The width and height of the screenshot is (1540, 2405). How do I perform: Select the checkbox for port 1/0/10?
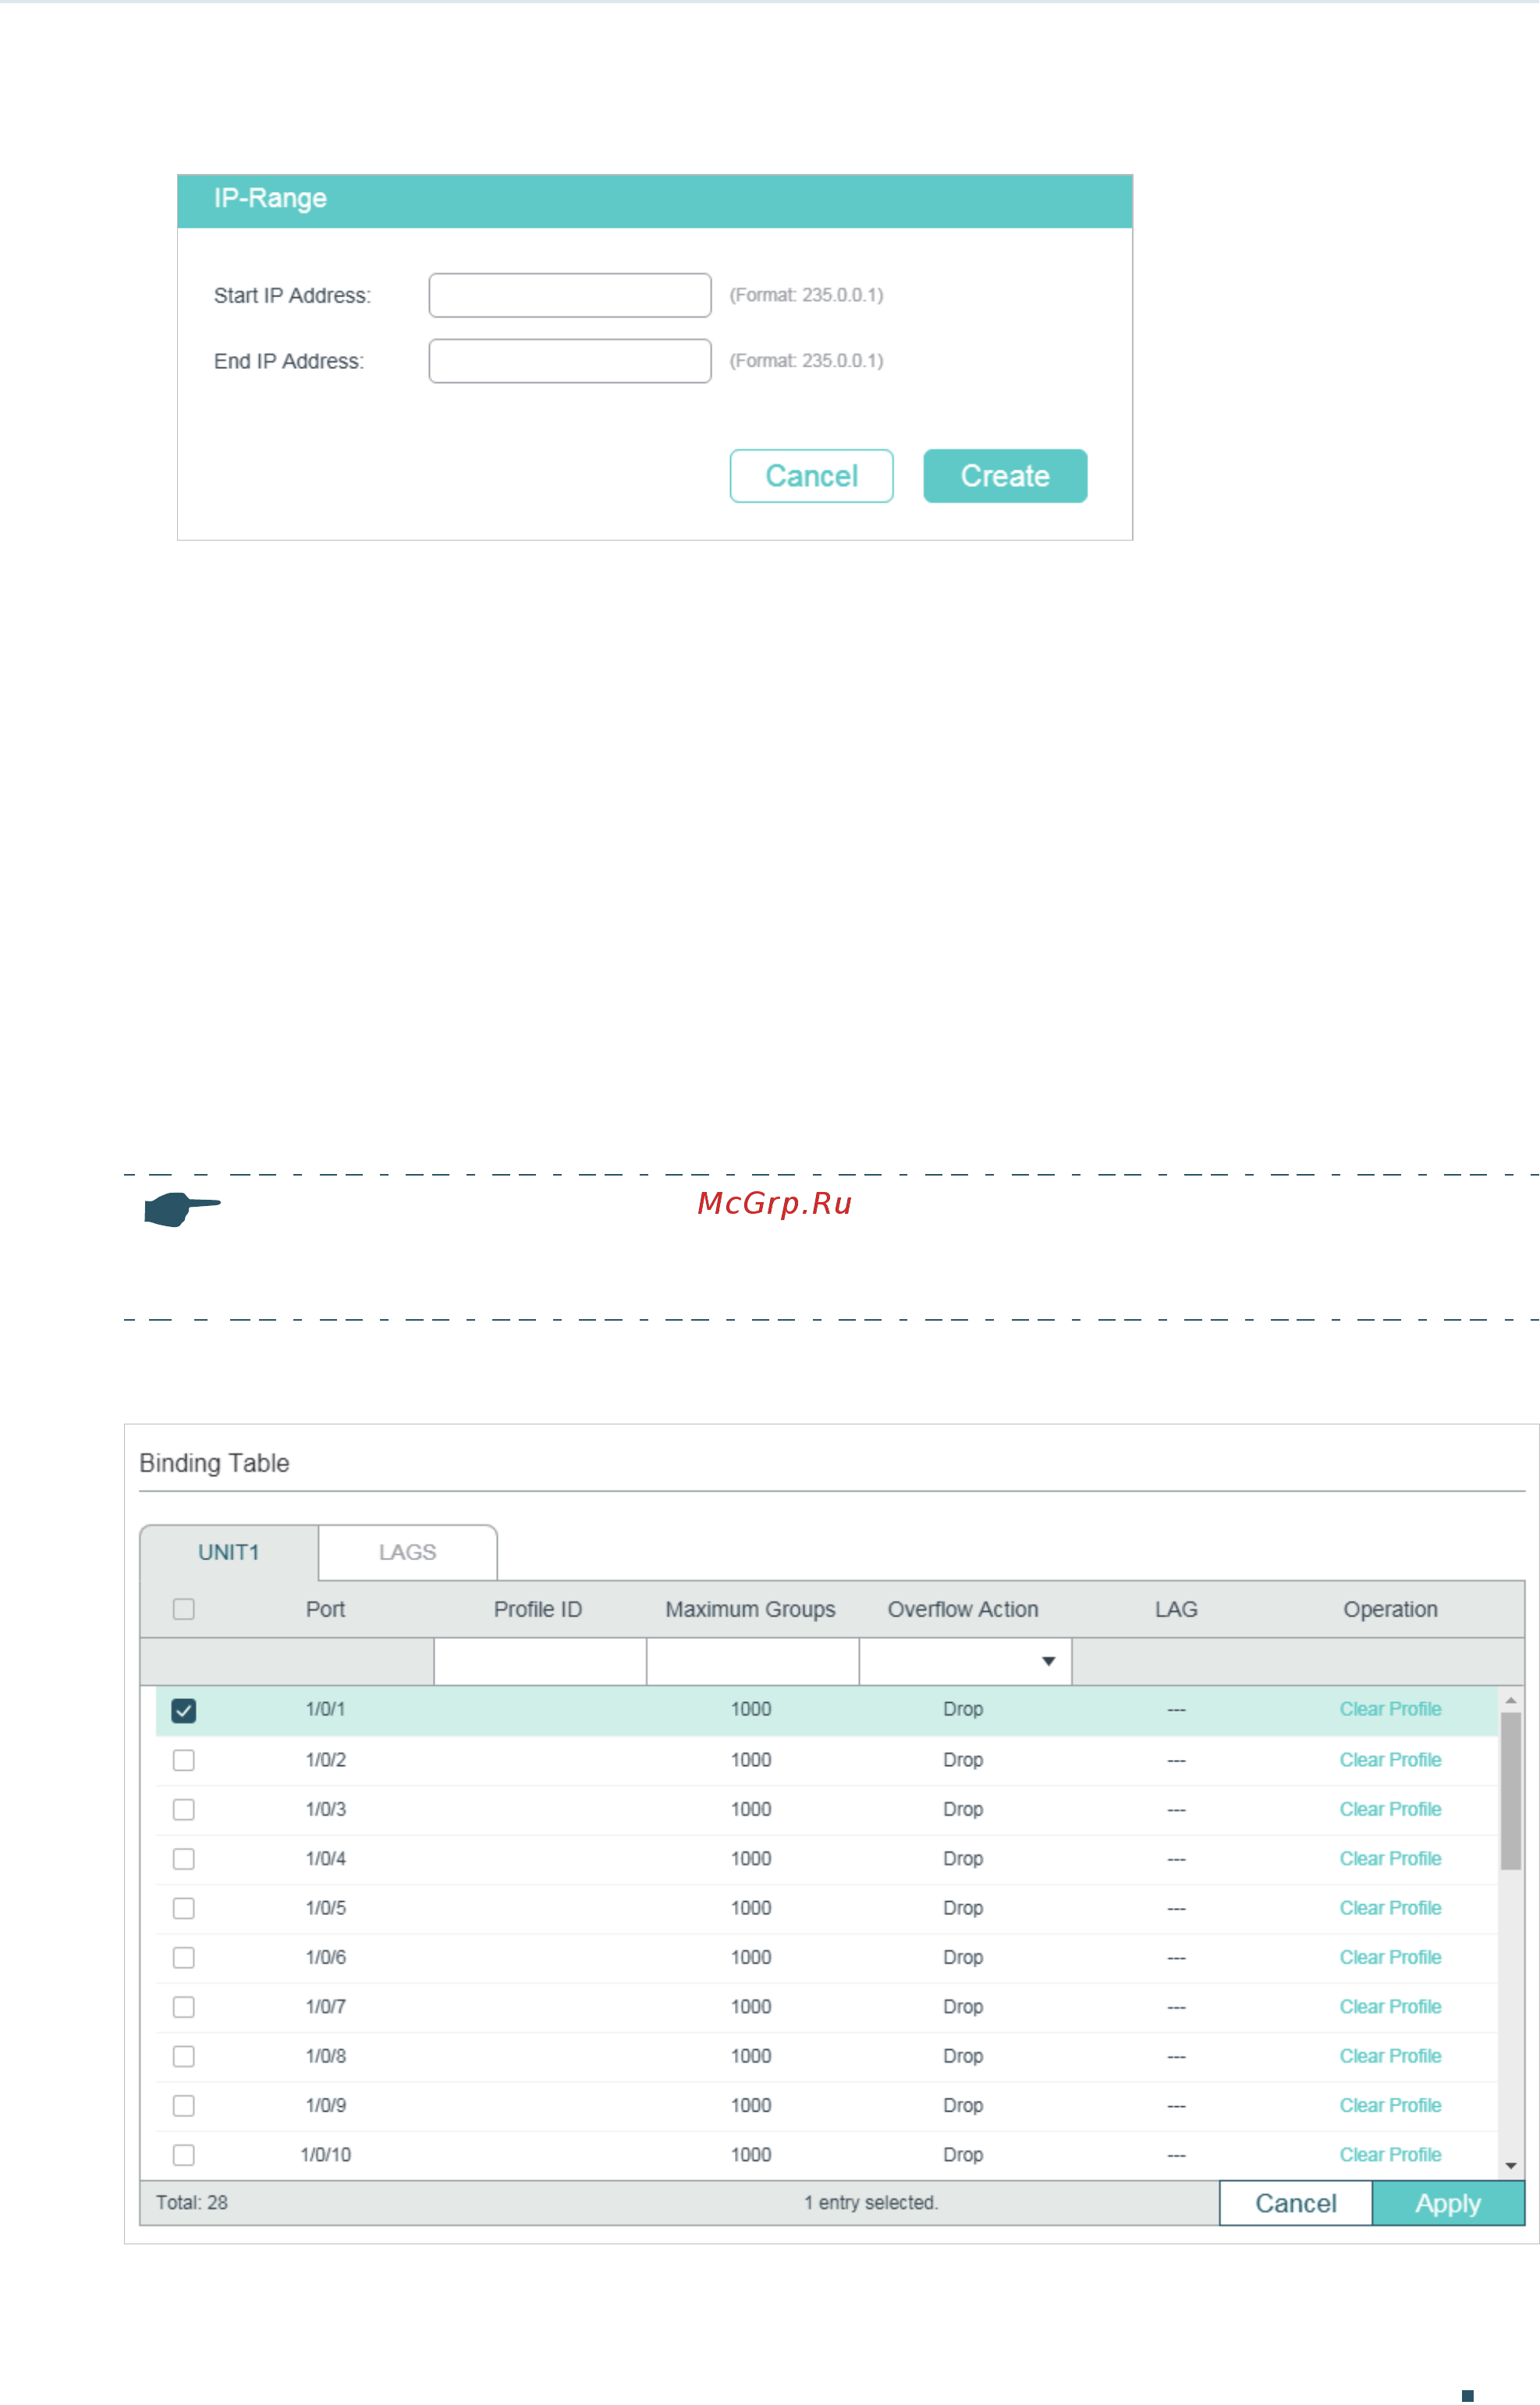point(184,2155)
